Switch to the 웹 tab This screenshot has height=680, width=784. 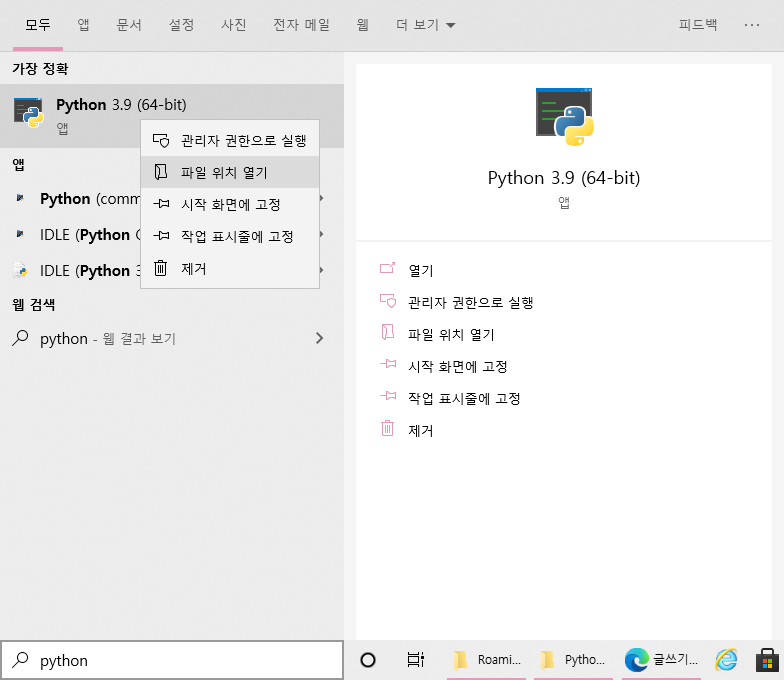pos(362,24)
